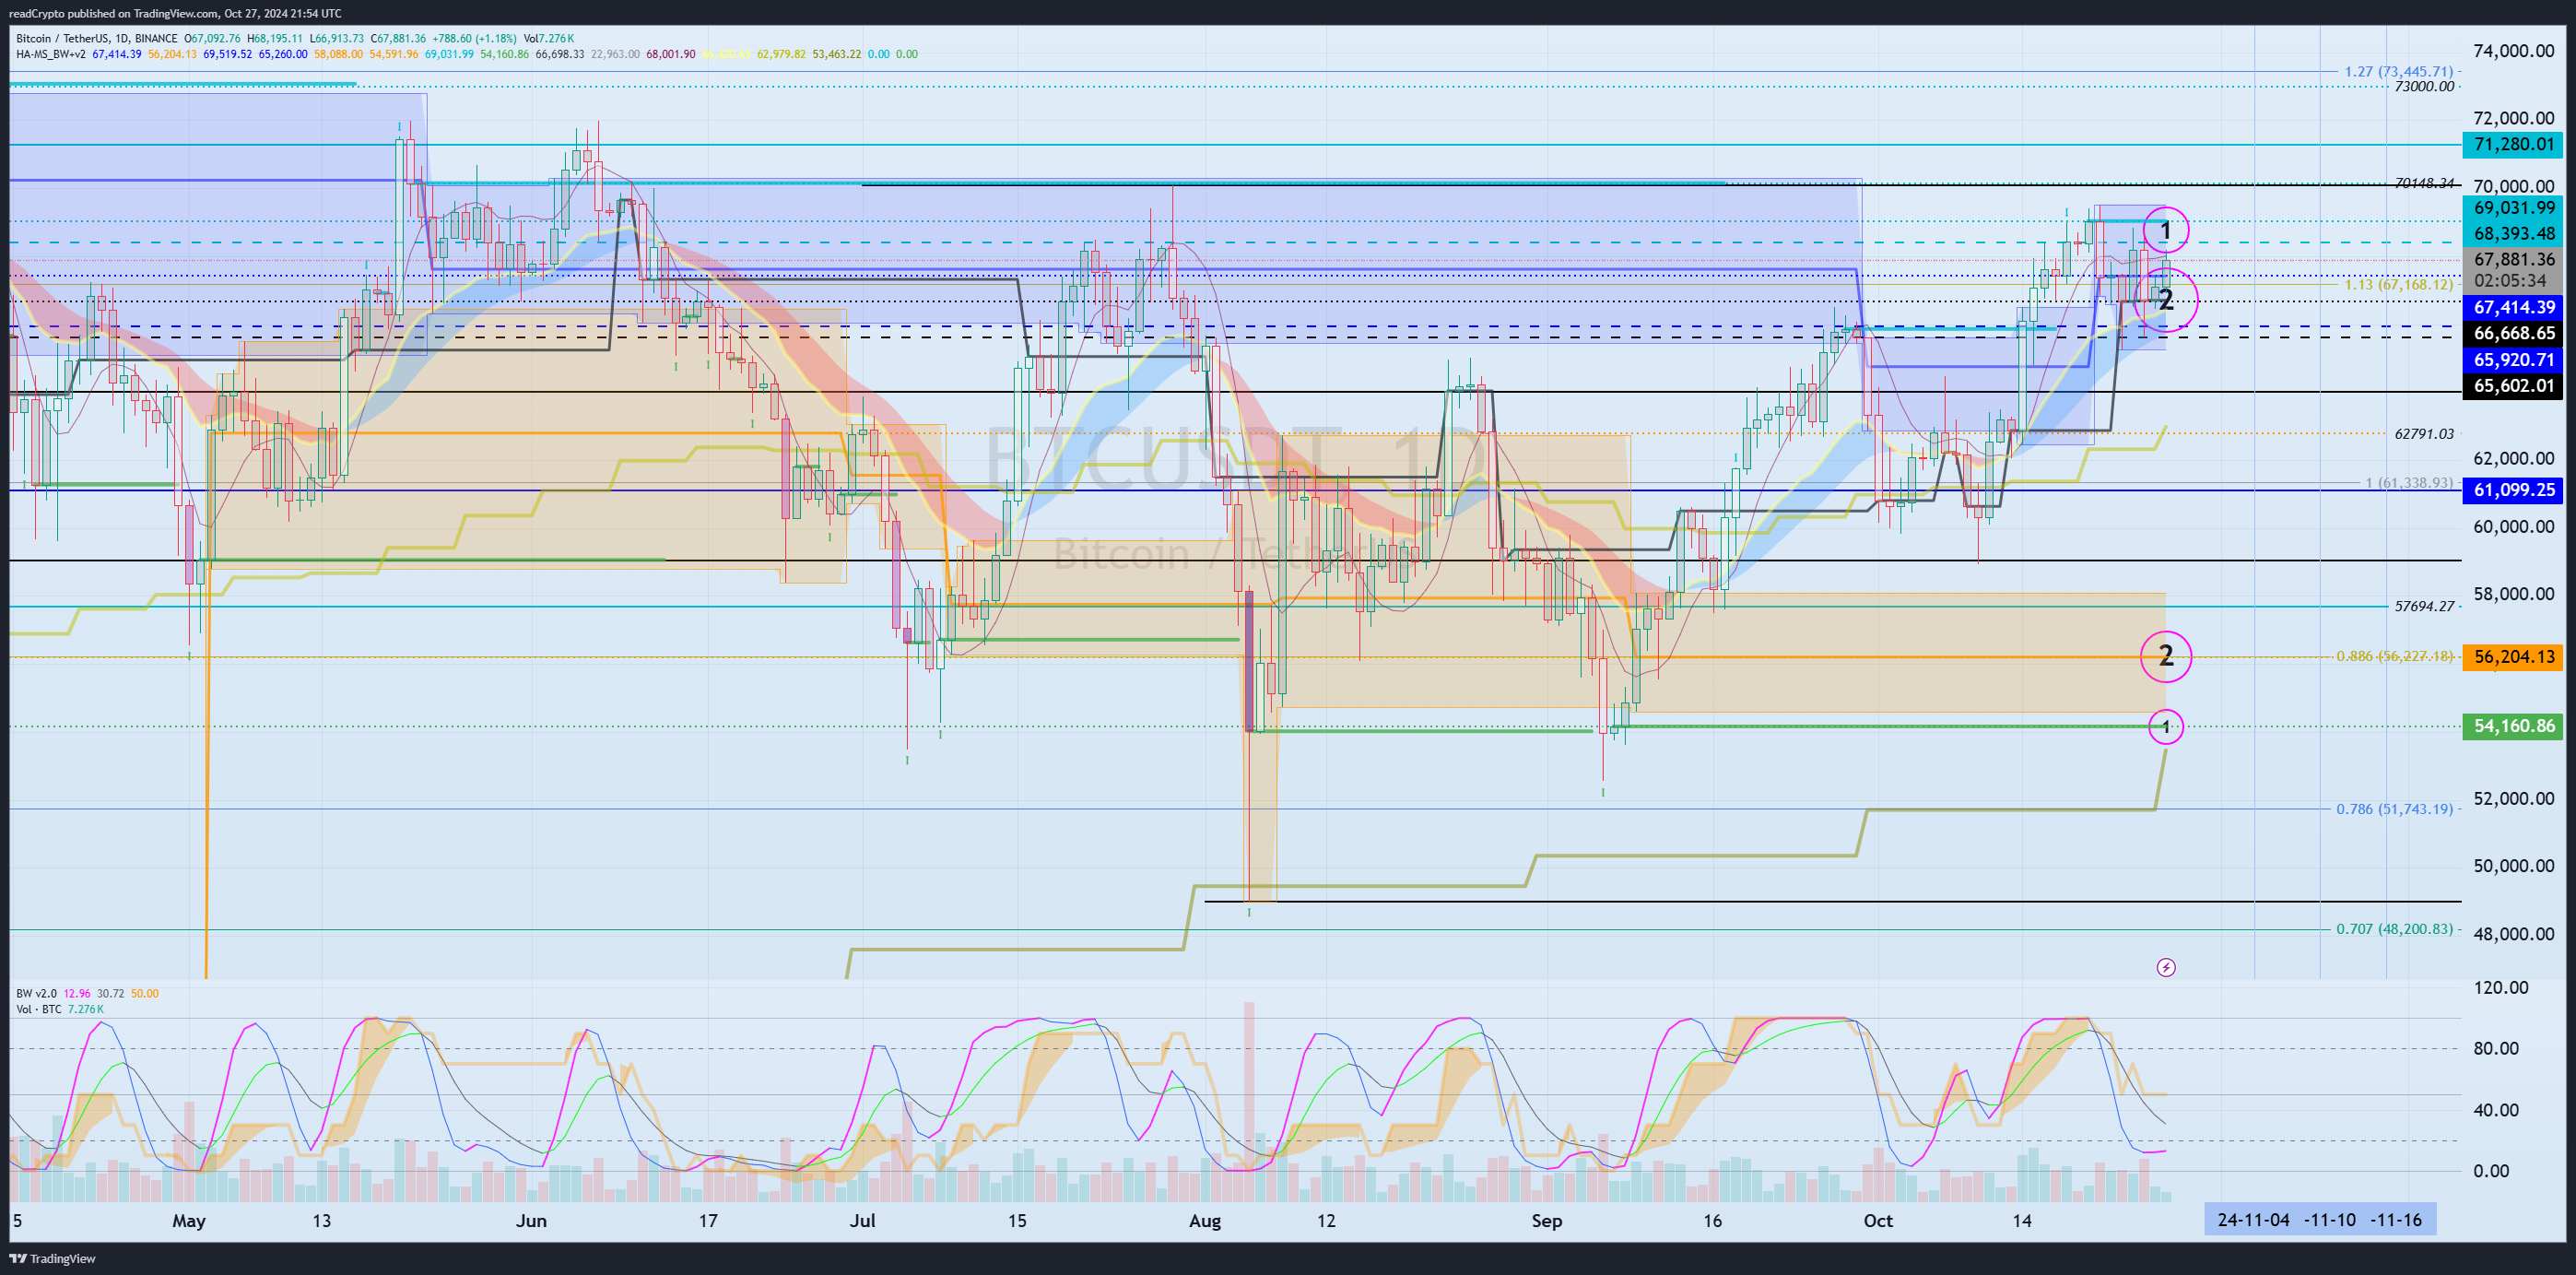Image resolution: width=2576 pixels, height=1275 pixels.
Task: Click the HA-MS_BW+v2 indicator legend
Action: [x=50, y=54]
